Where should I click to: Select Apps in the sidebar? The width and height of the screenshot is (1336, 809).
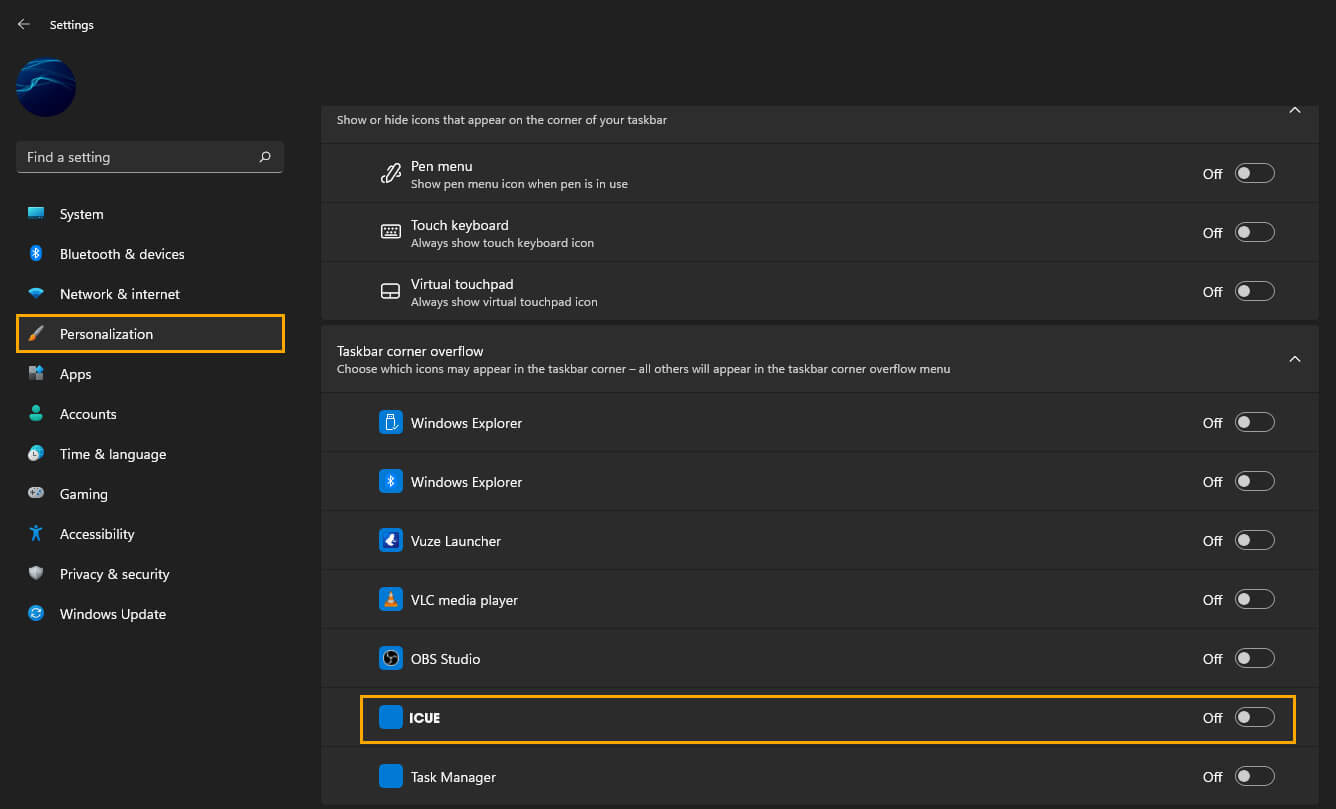(75, 374)
